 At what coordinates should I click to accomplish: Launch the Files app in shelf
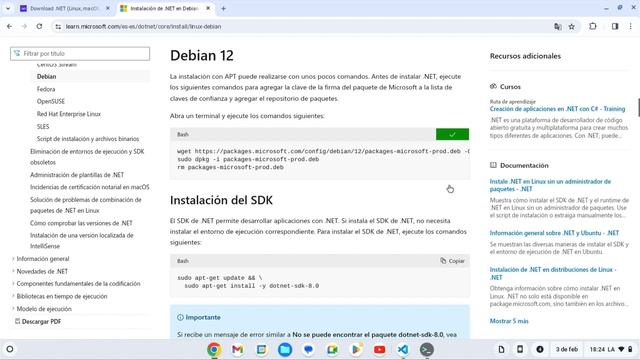[285, 349]
